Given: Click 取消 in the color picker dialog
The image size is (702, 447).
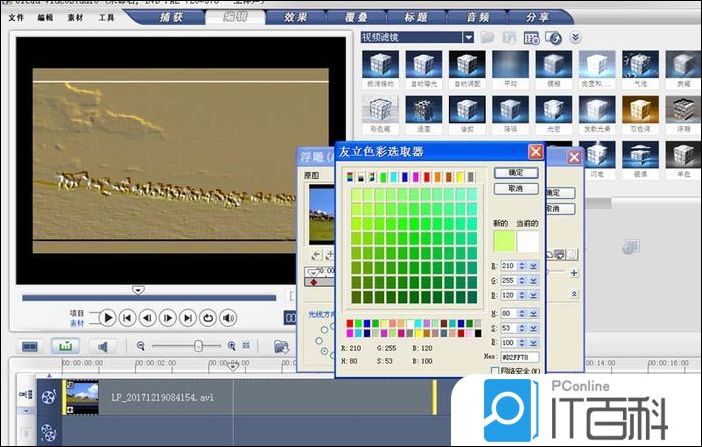Looking at the screenshot, I should [516, 188].
